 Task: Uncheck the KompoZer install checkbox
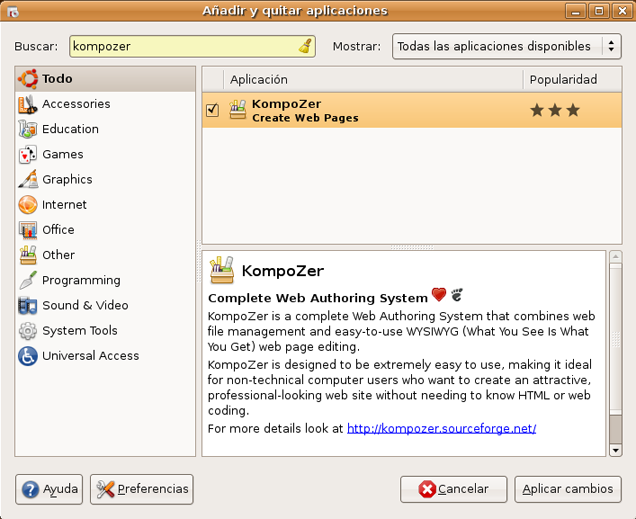pos(213,110)
